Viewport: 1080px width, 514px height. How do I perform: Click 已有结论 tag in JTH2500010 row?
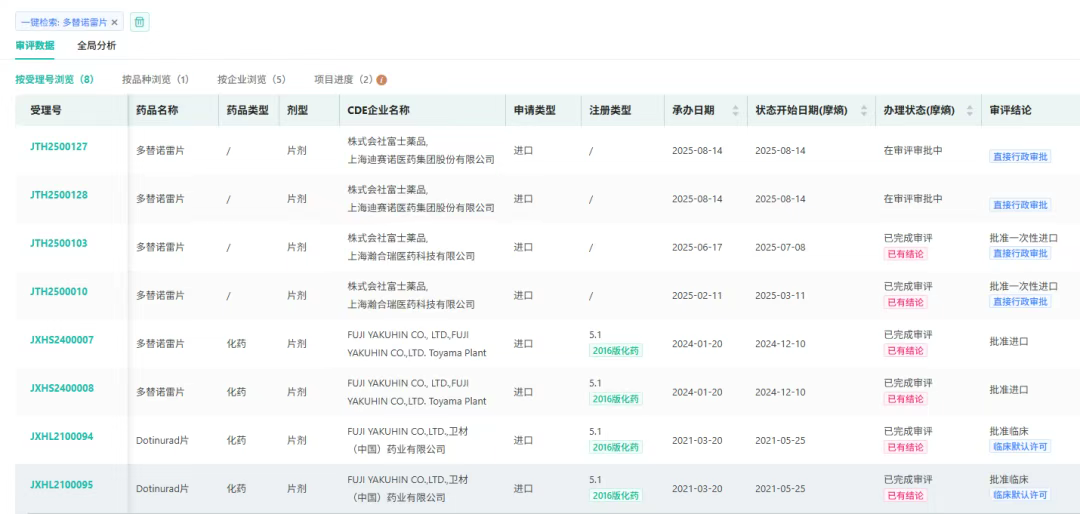click(905, 302)
